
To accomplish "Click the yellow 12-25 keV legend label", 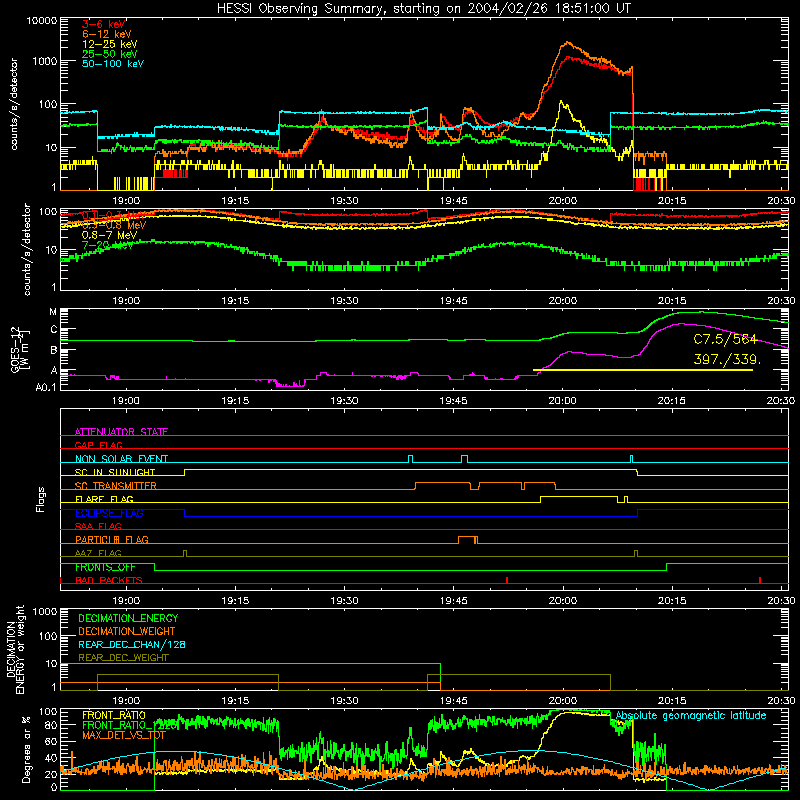I will tap(110, 44).
